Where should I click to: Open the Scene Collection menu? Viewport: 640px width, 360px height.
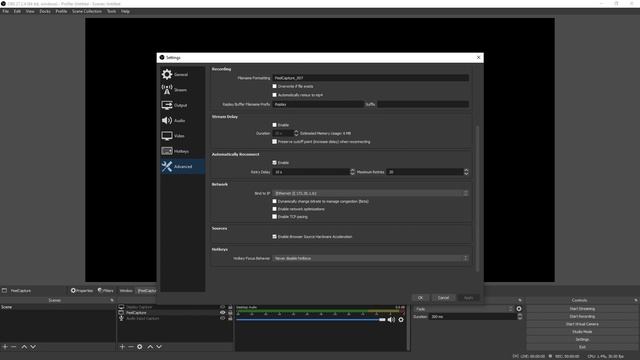coord(87,11)
